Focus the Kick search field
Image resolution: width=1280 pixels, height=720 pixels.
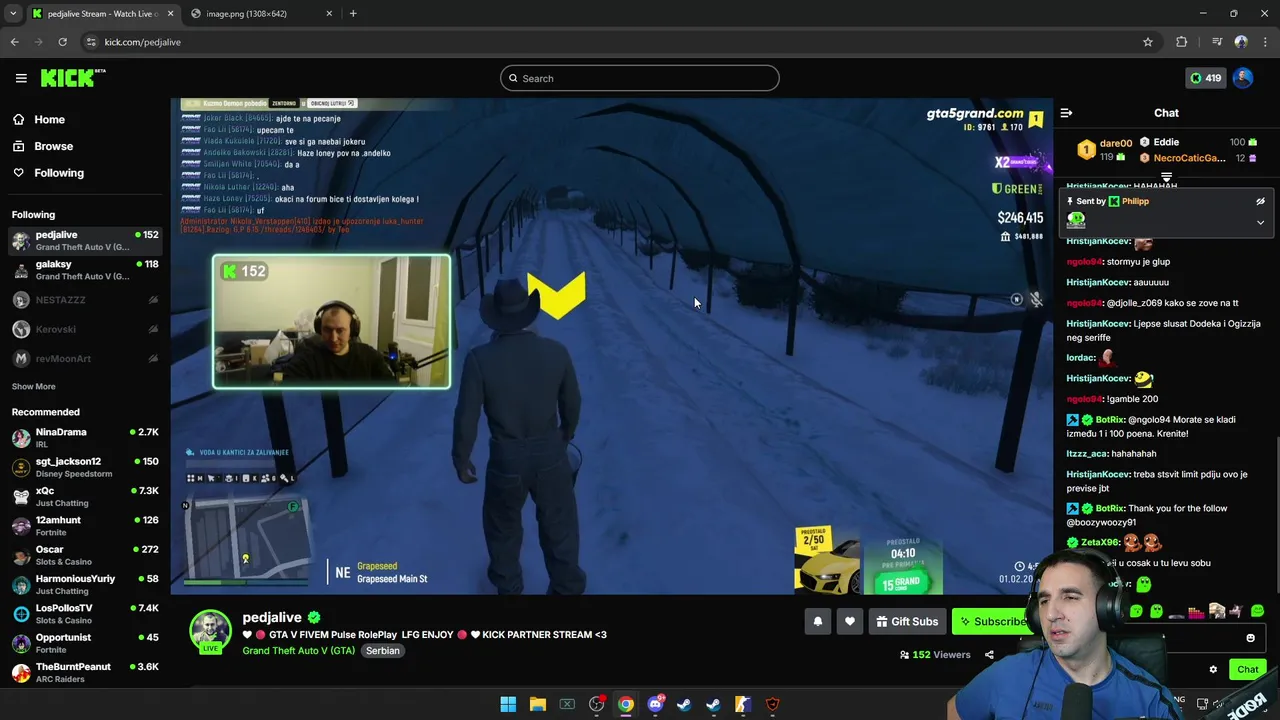640,78
